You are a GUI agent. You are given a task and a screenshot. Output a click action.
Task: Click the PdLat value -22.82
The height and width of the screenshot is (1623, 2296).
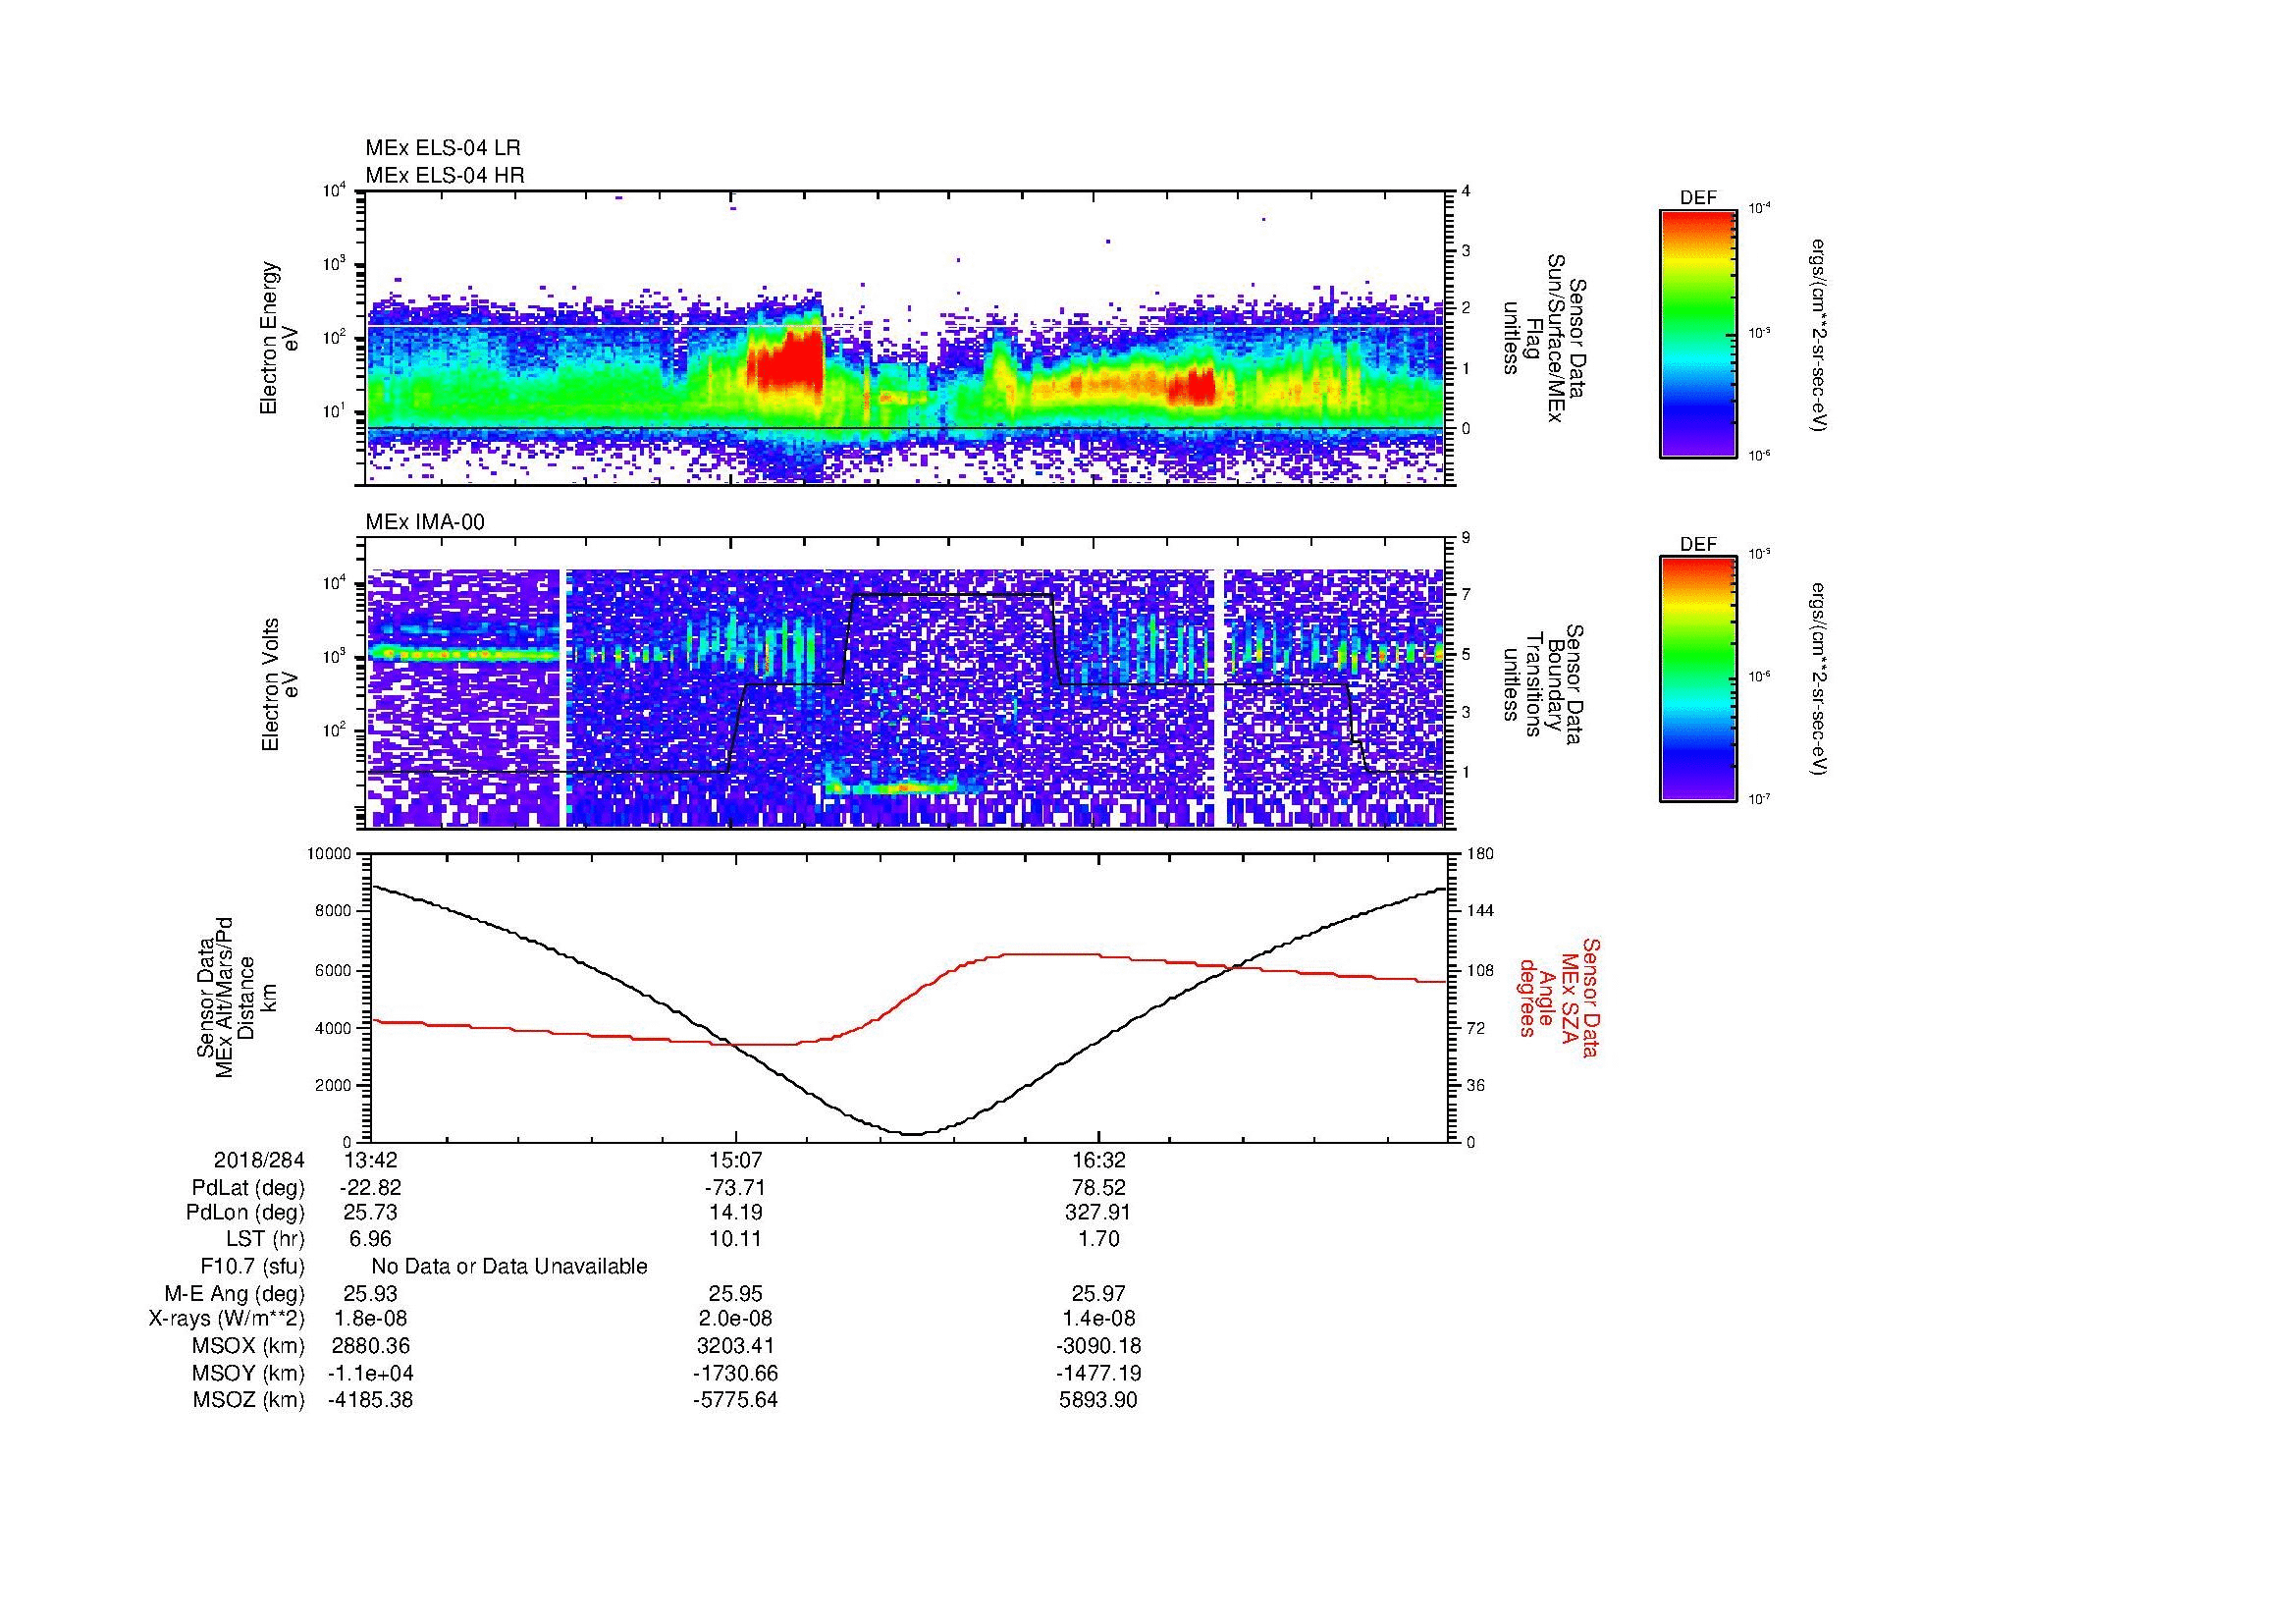coord(371,1188)
